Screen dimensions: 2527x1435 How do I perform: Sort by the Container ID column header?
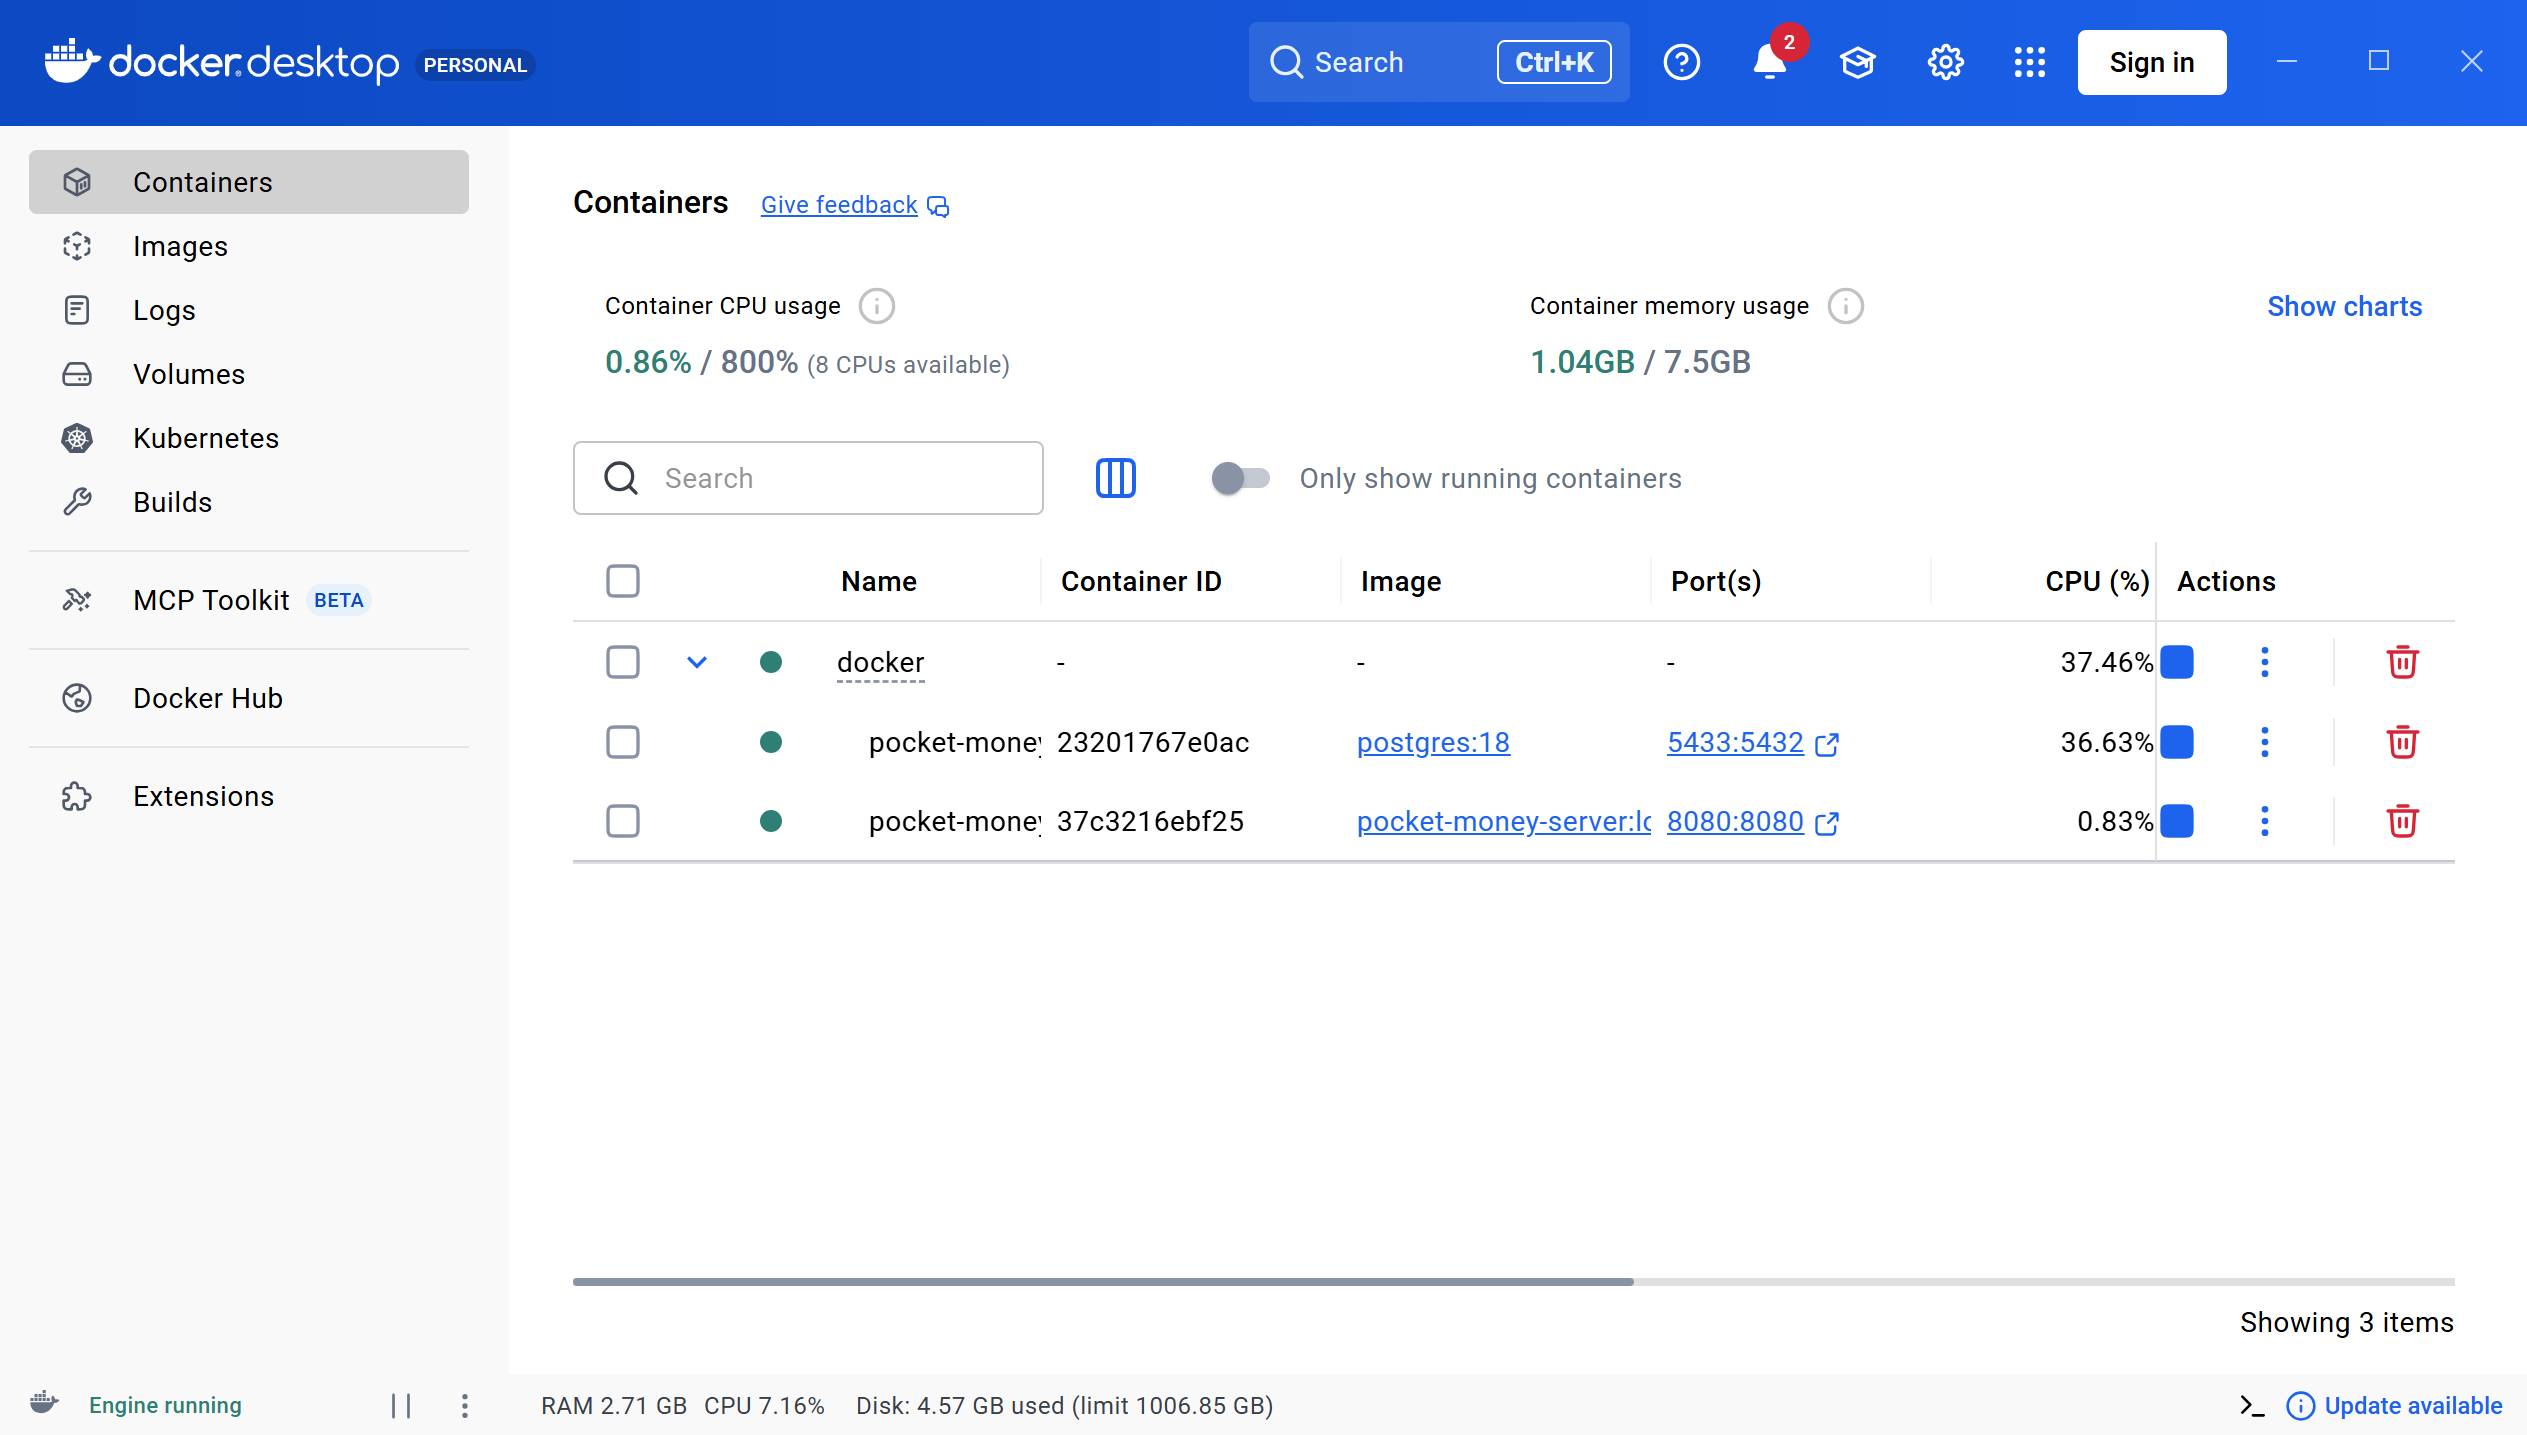1141,581
